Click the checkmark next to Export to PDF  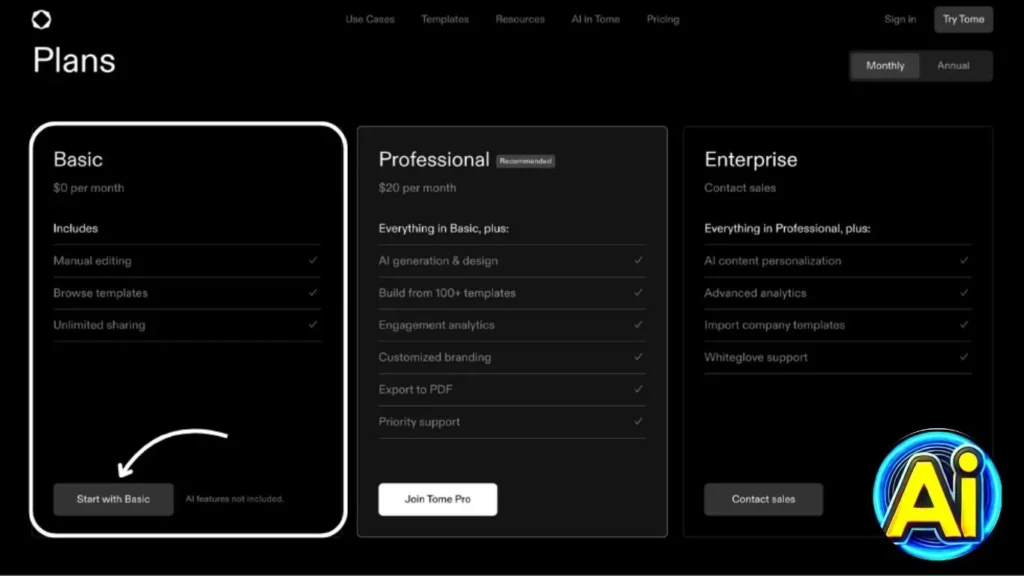click(x=638, y=389)
